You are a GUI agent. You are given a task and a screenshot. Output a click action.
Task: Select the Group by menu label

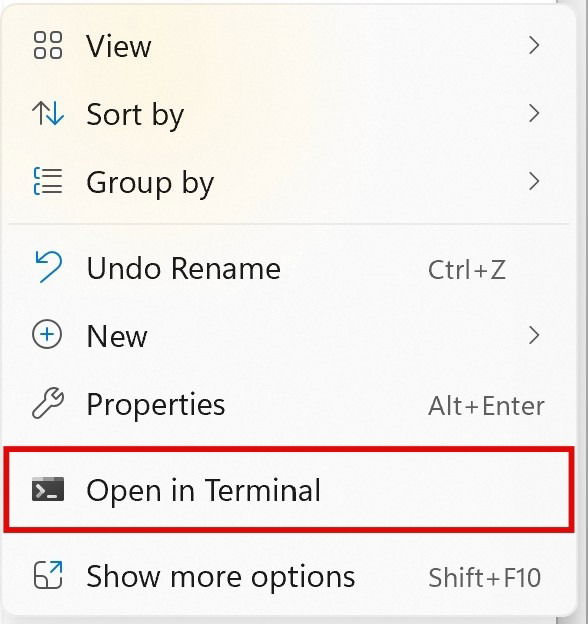coord(150,183)
